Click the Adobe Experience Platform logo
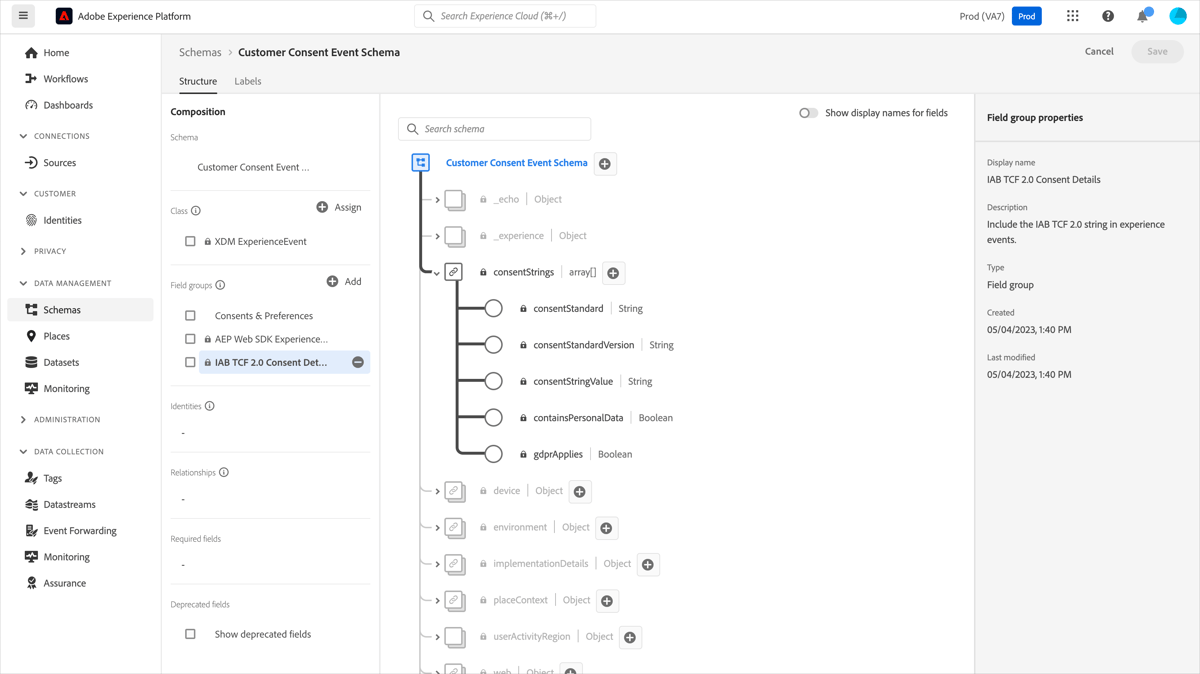The width and height of the screenshot is (1200, 674). click(64, 15)
